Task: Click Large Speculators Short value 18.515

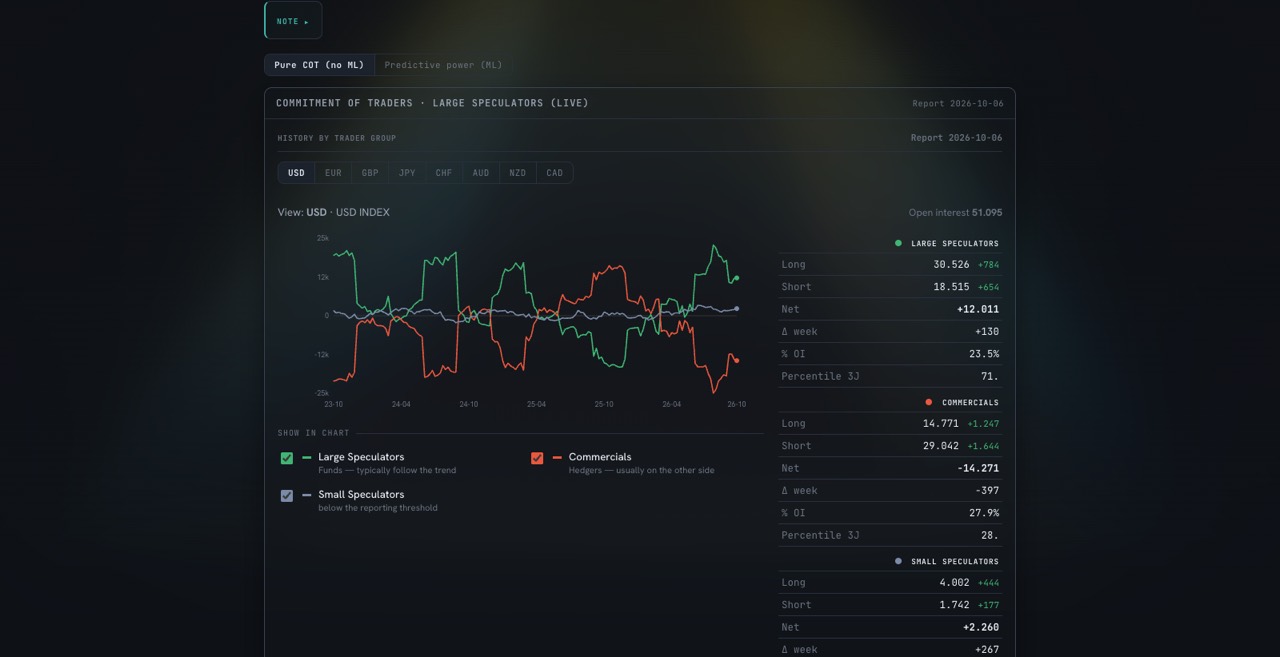Action: tap(951, 287)
